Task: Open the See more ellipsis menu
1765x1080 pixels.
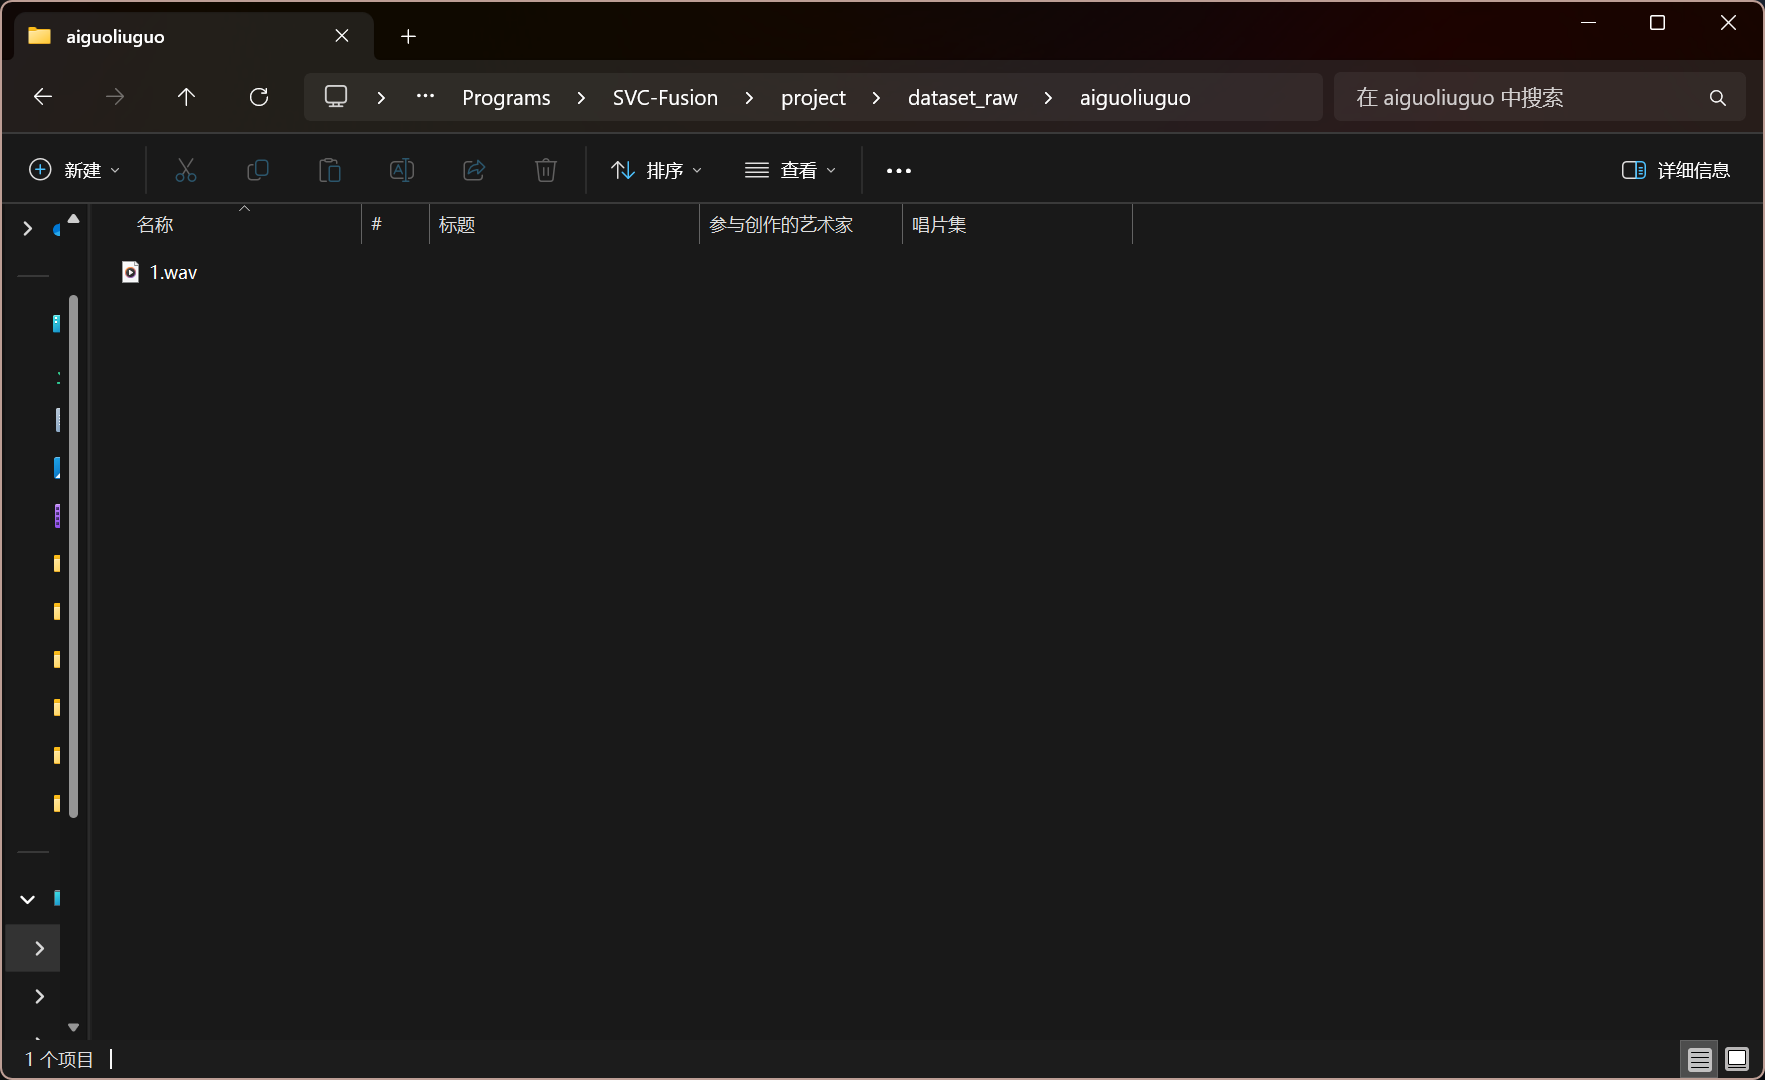Action: pyautogui.click(x=899, y=170)
